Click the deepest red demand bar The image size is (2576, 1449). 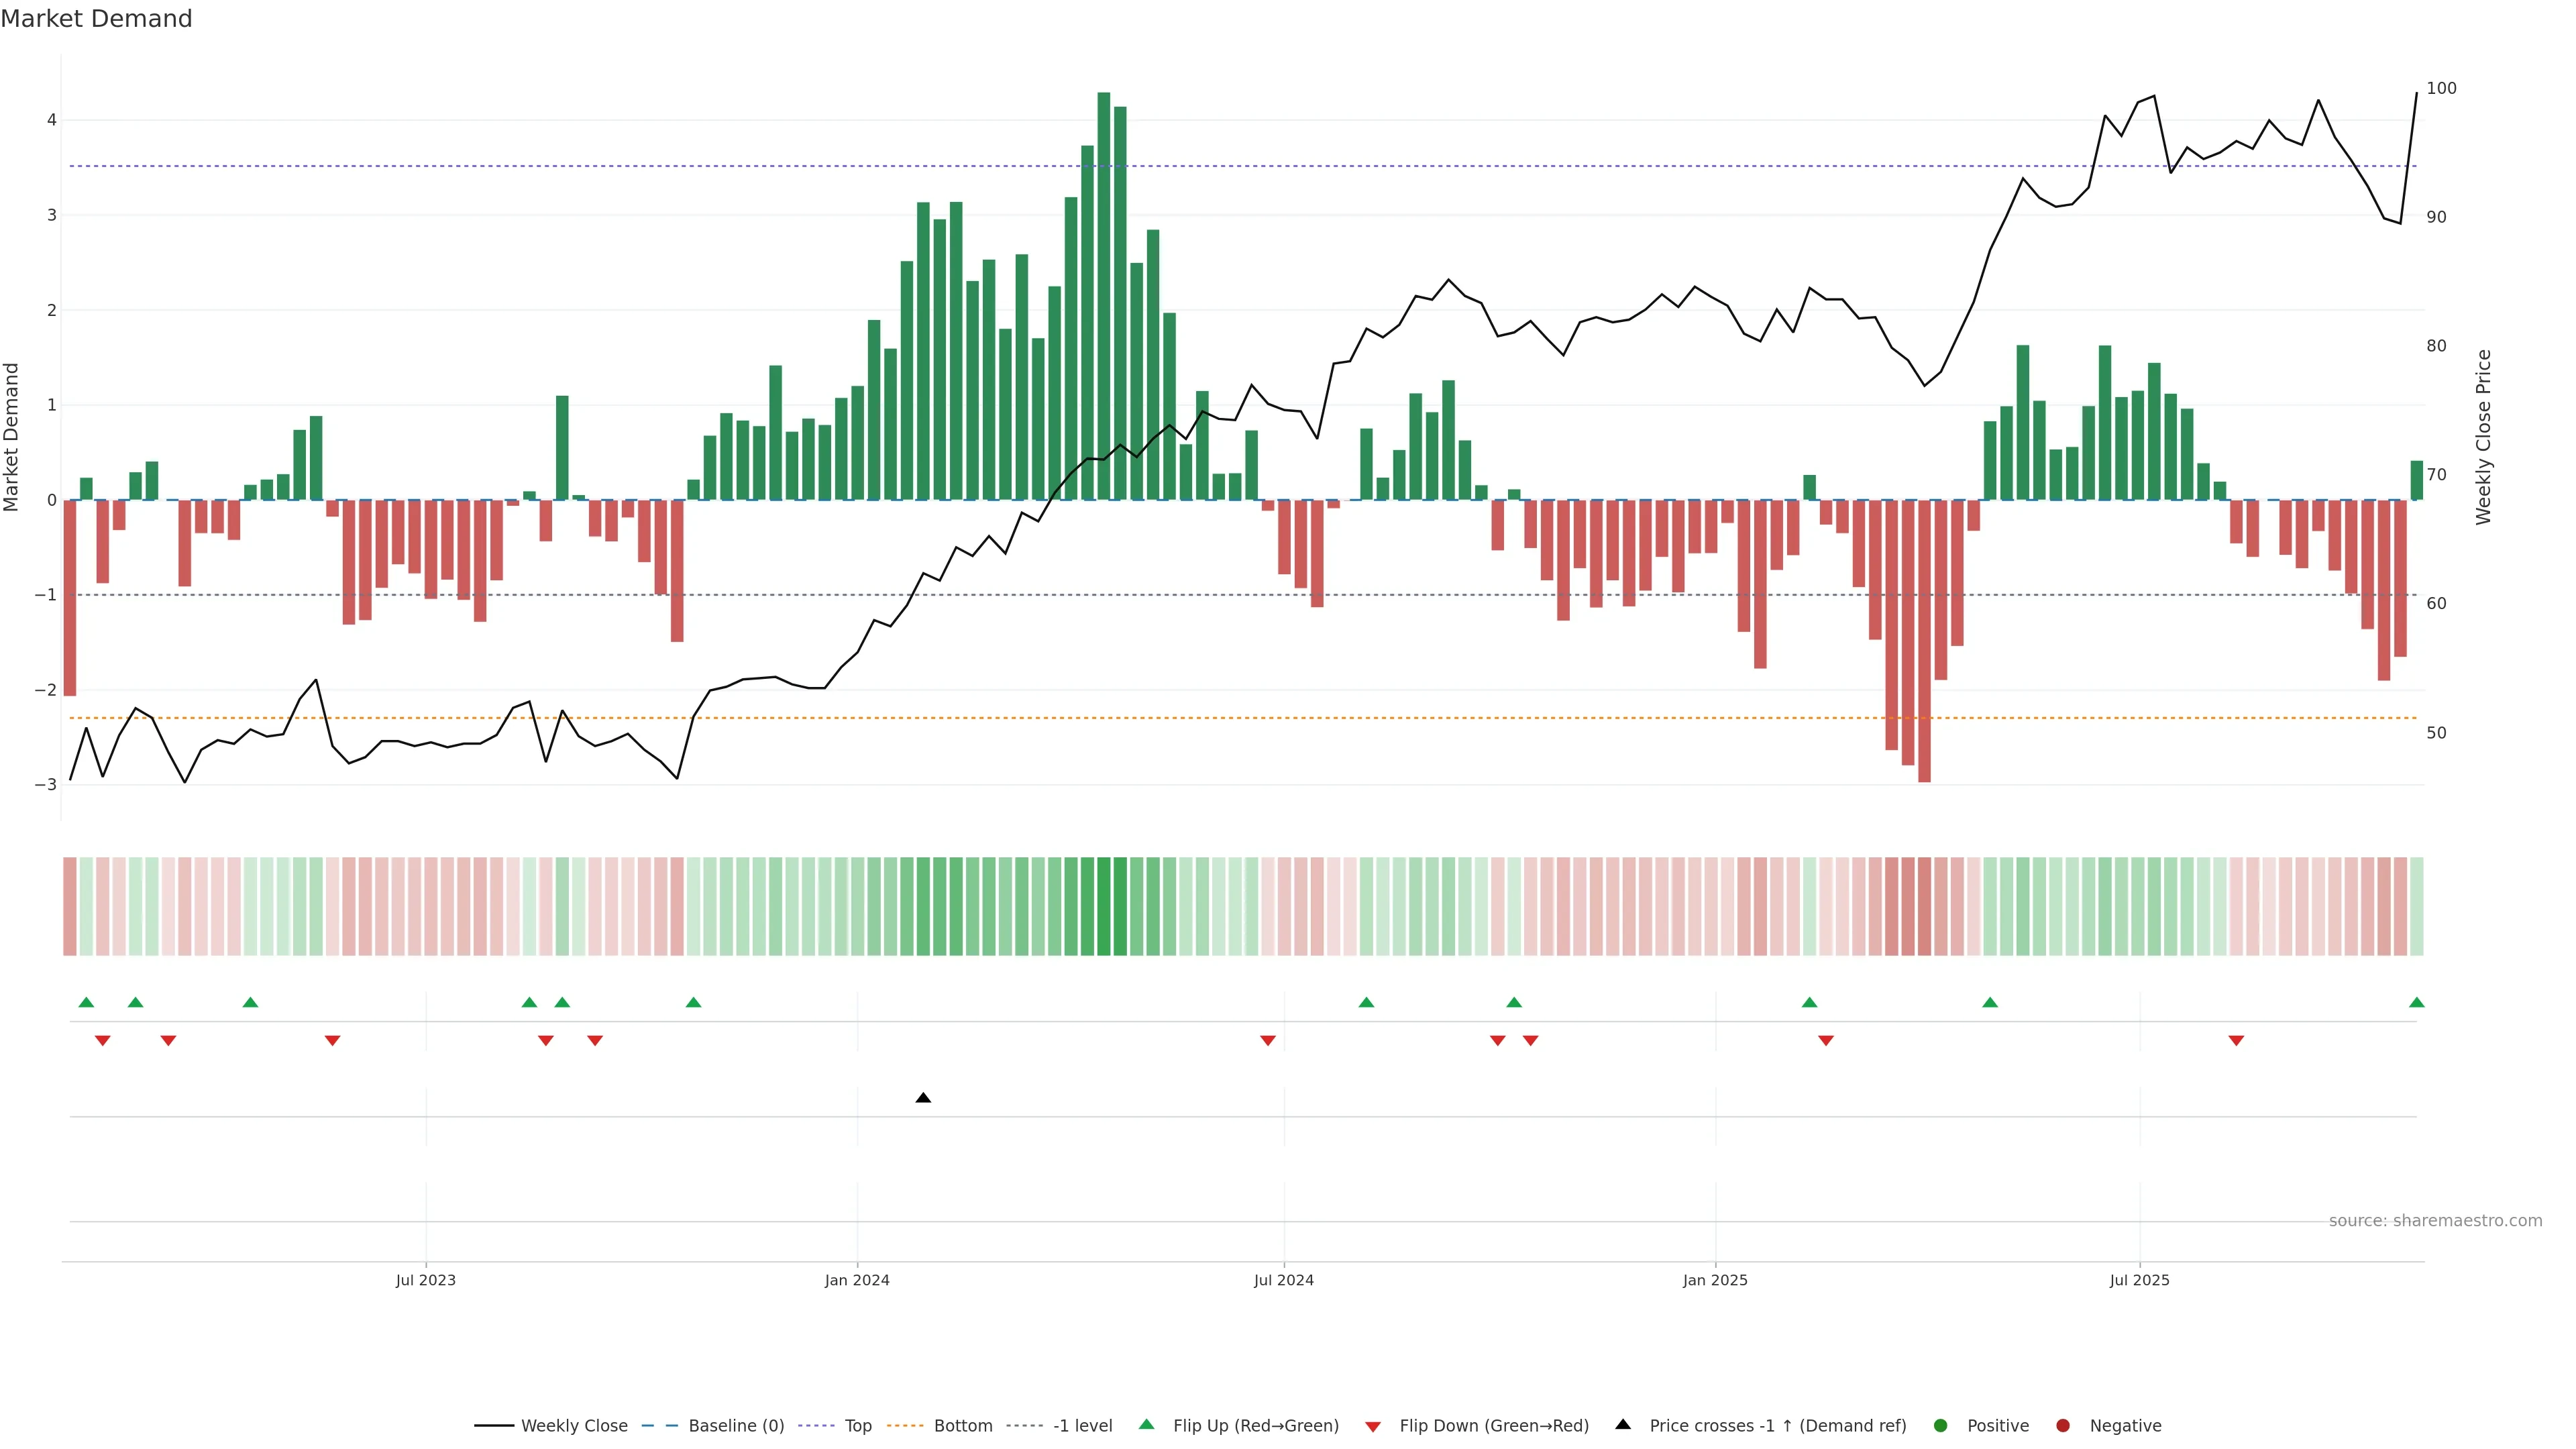1924,640
